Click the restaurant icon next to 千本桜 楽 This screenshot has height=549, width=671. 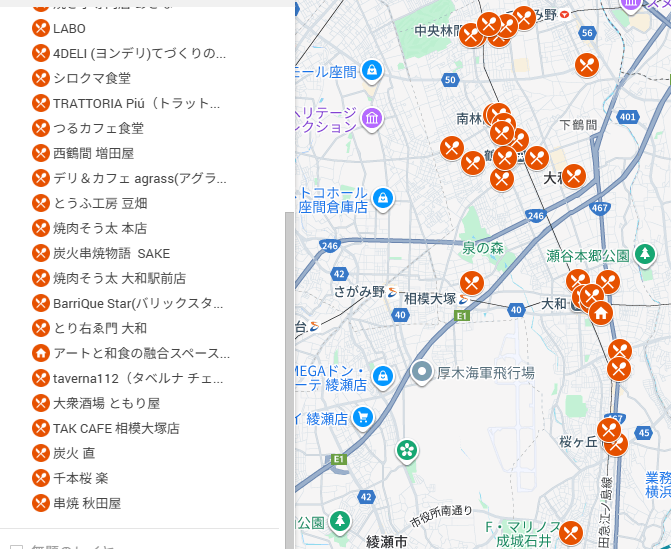point(41,478)
